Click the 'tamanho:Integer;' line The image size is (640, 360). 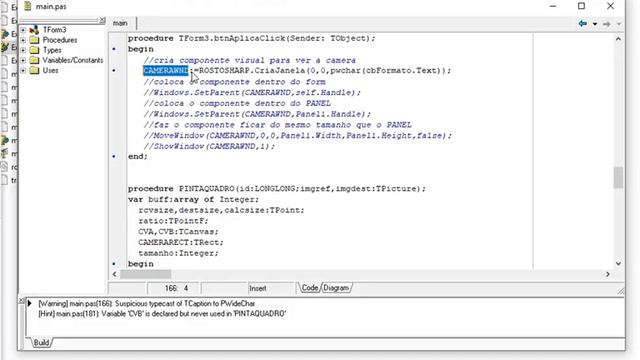(x=178, y=253)
